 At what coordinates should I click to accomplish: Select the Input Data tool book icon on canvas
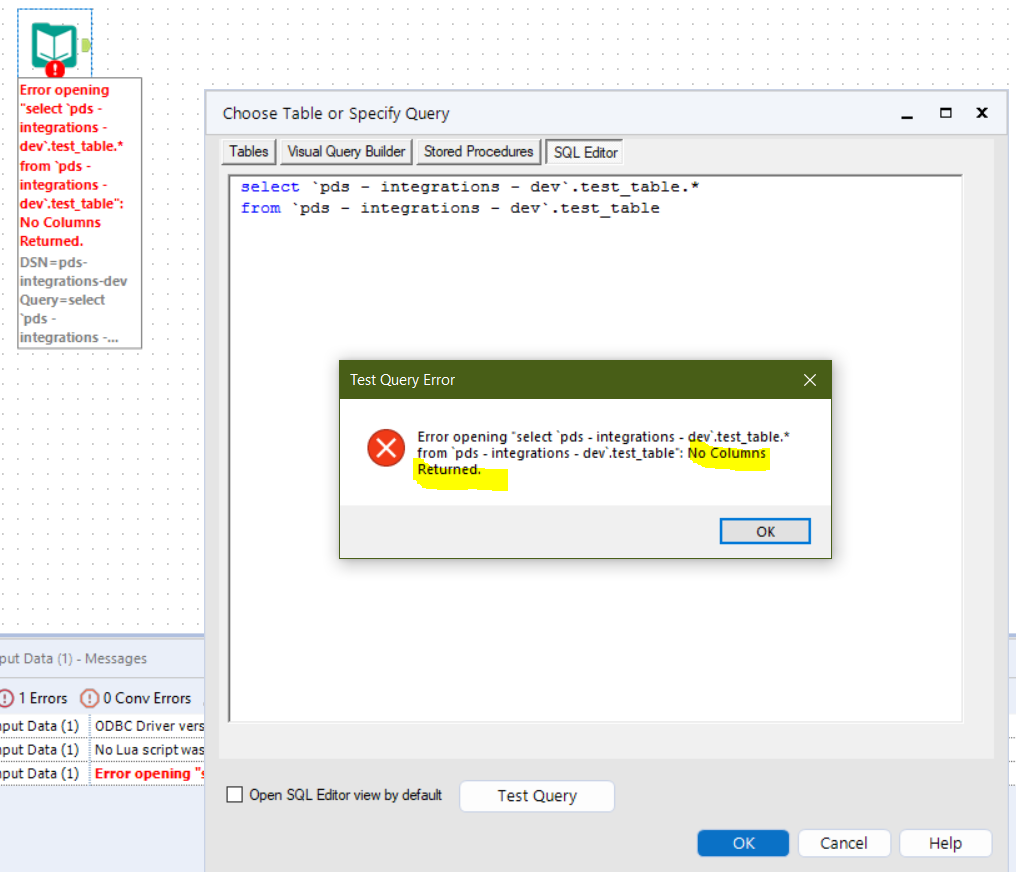(53, 42)
